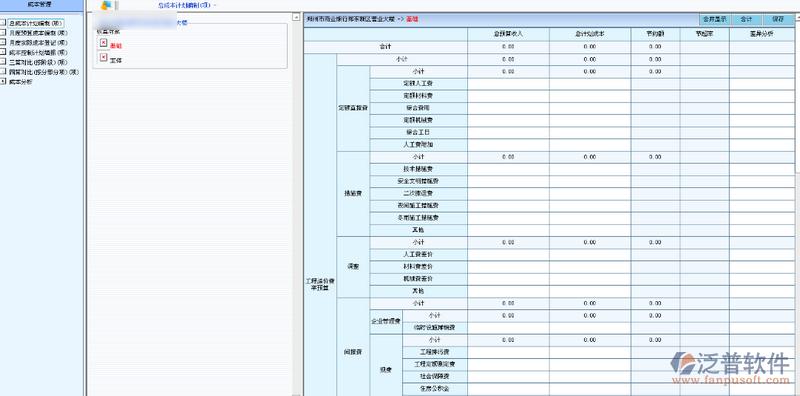Image resolution: width=800 pixels, height=396 pixels.
Task: Click the 工程定额测定费 row label
Action: click(435, 364)
